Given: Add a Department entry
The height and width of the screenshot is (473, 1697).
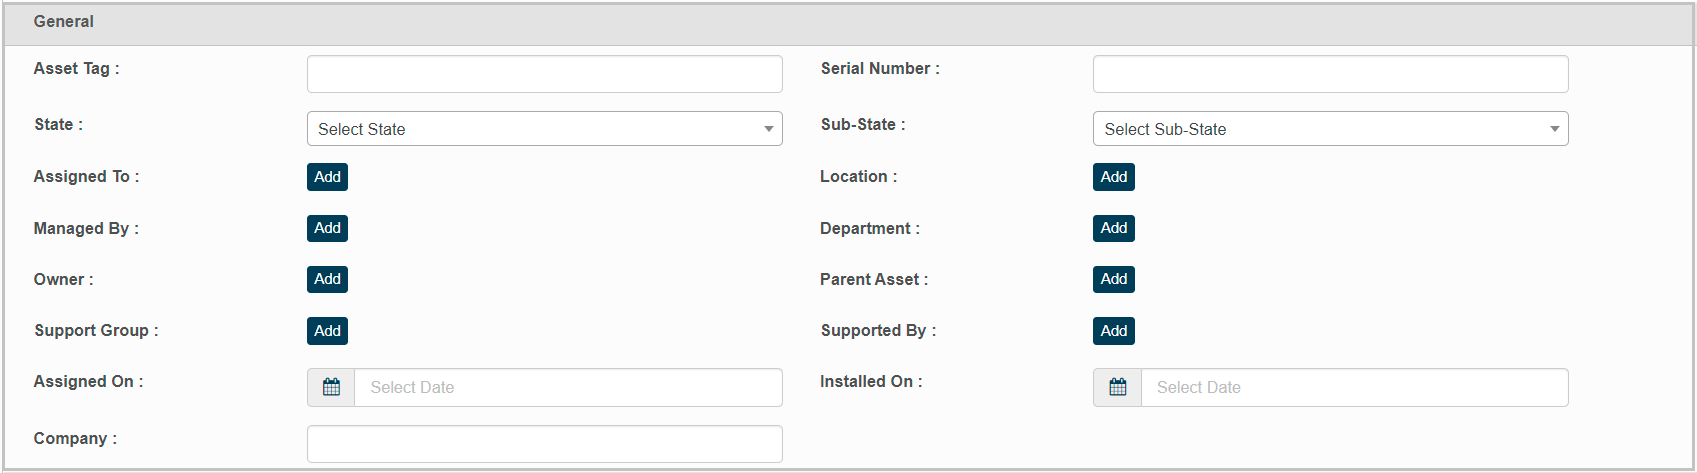Looking at the screenshot, I should click(x=1113, y=228).
